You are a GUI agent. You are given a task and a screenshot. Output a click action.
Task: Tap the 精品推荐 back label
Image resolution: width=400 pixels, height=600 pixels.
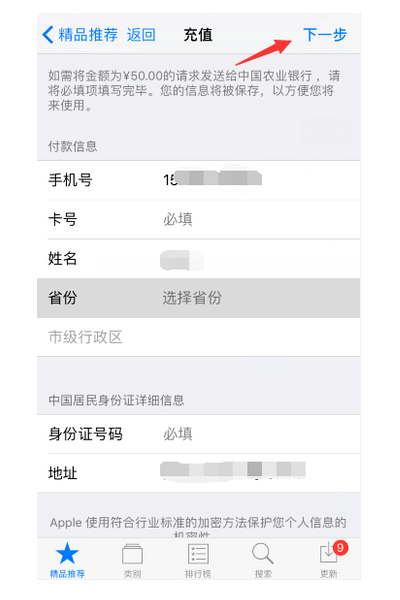click(88, 35)
